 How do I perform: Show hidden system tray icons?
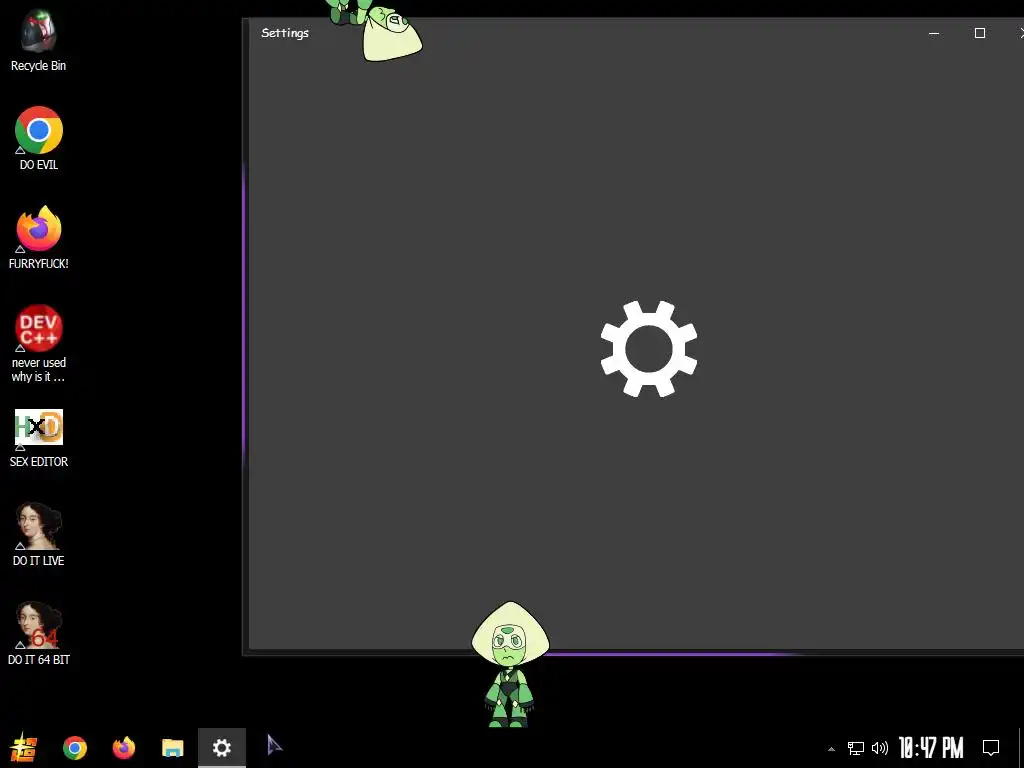point(831,748)
